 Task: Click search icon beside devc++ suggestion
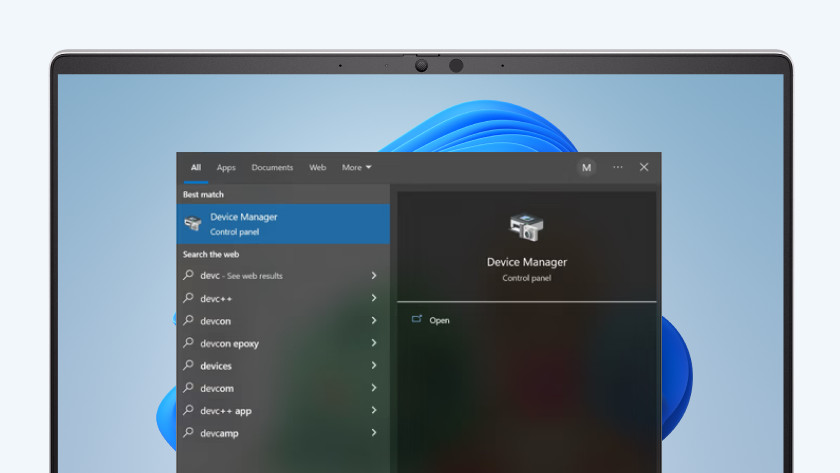[x=188, y=297]
